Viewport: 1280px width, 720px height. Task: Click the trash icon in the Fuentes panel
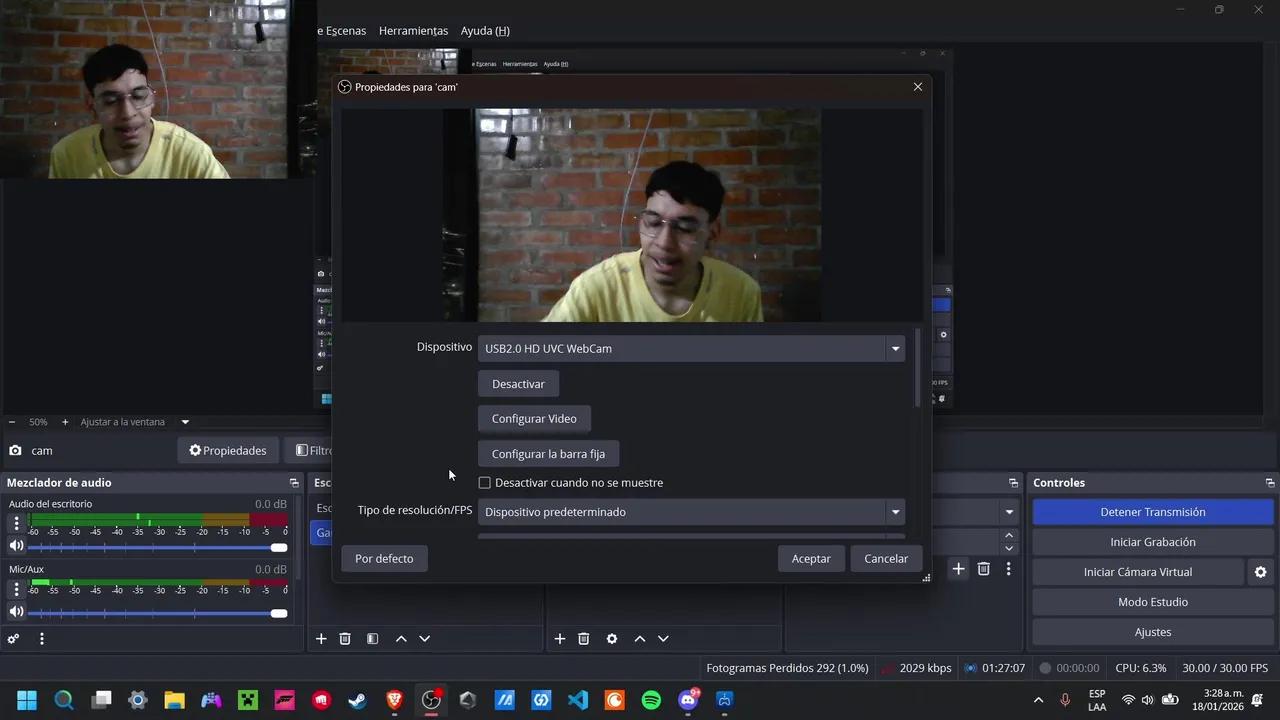point(583,638)
